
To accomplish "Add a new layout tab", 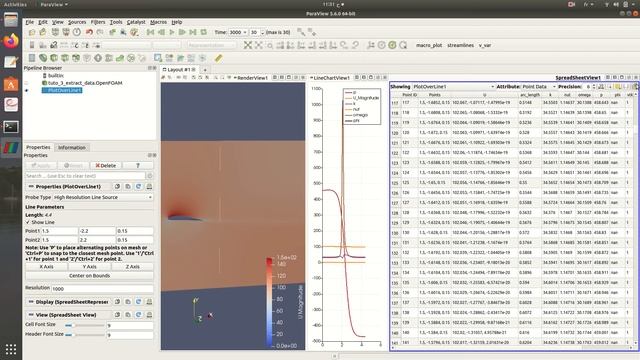I will 205,70.
